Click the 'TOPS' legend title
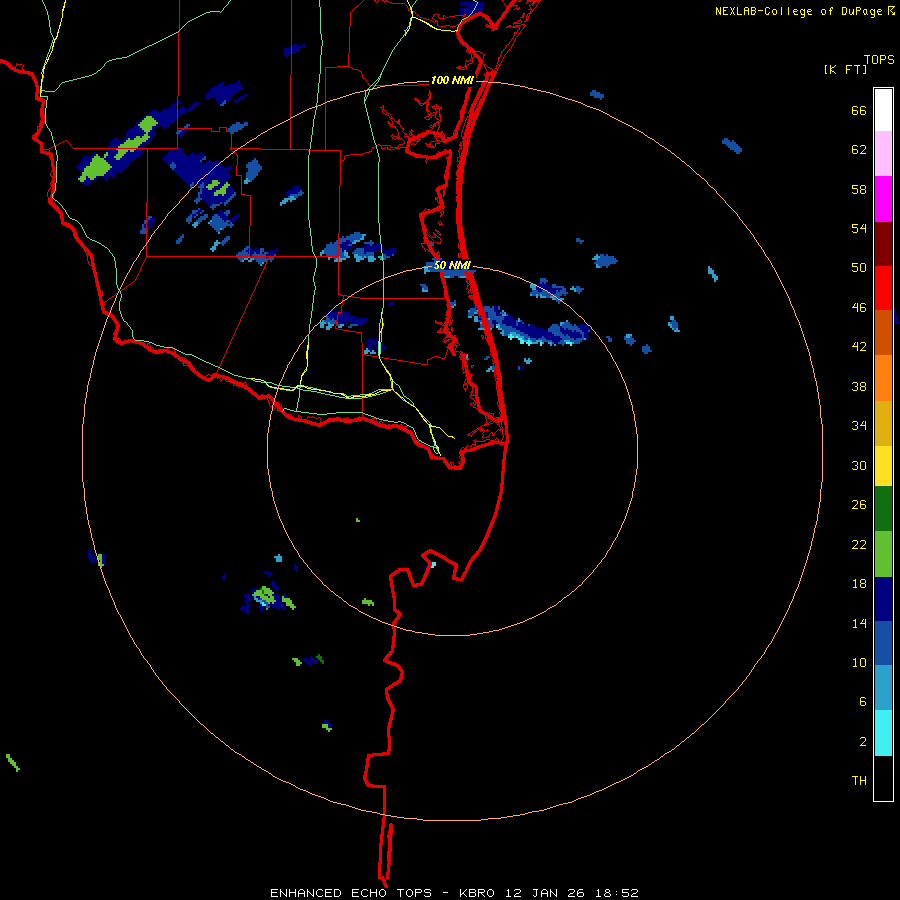Screen dimensions: 900x900 click(879, 59)
